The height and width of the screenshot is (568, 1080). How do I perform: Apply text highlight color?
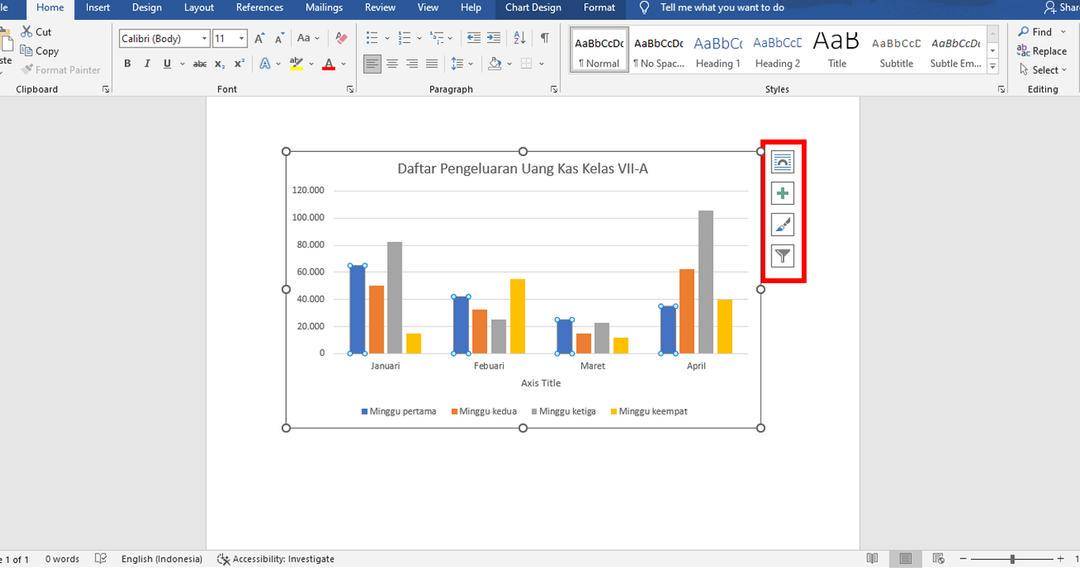coord(296,64)
